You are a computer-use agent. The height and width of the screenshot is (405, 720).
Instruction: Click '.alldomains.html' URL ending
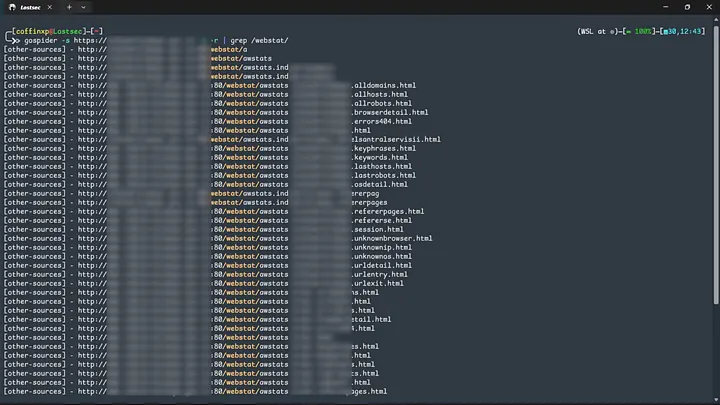(x=383, y=85)
